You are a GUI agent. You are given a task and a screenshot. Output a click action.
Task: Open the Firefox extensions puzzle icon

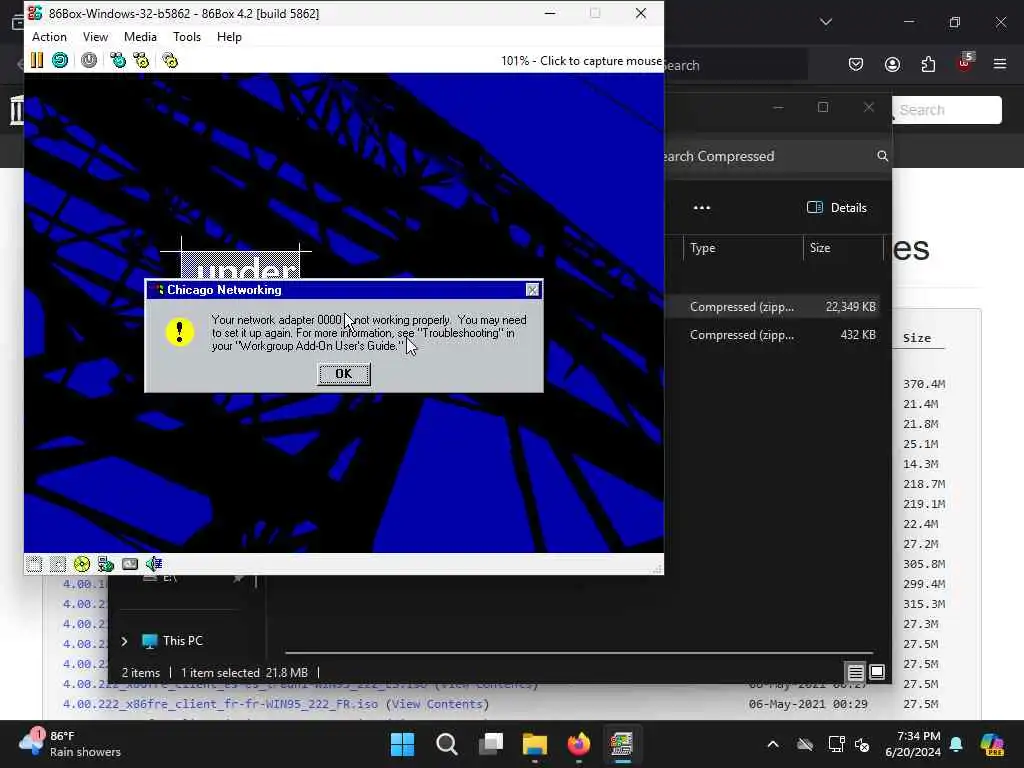(928, 64)
